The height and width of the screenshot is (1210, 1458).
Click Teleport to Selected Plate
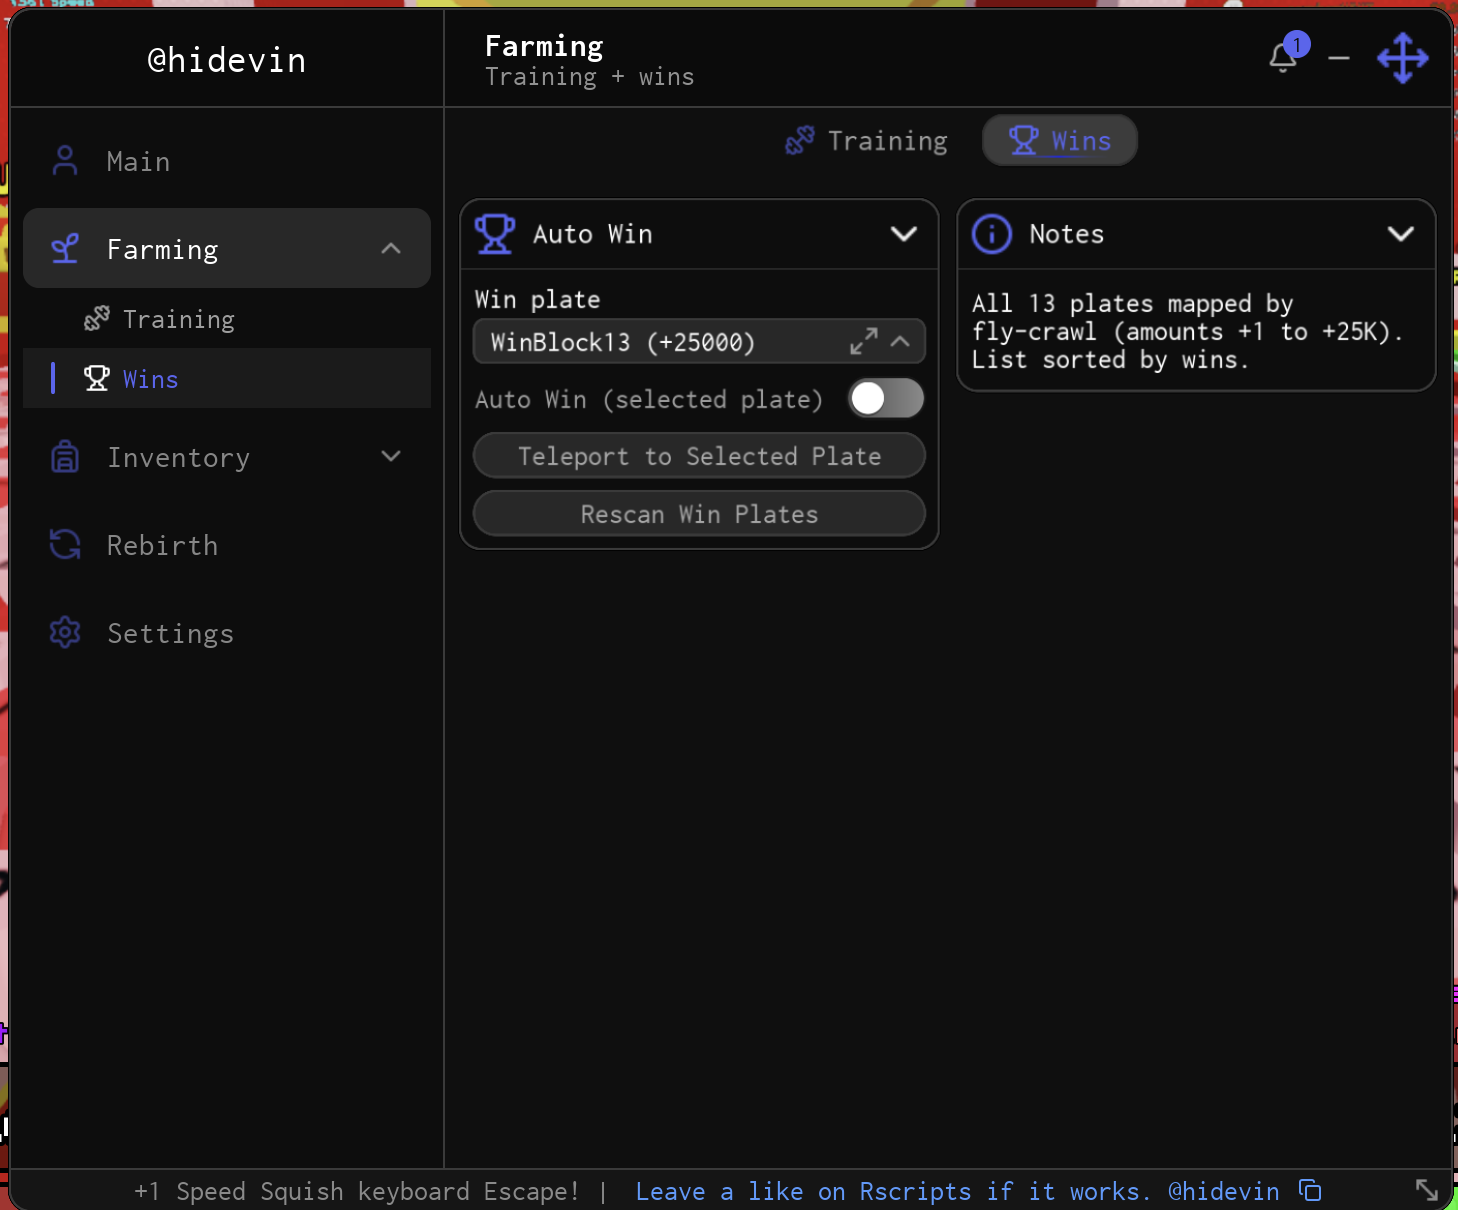point(699,456)
